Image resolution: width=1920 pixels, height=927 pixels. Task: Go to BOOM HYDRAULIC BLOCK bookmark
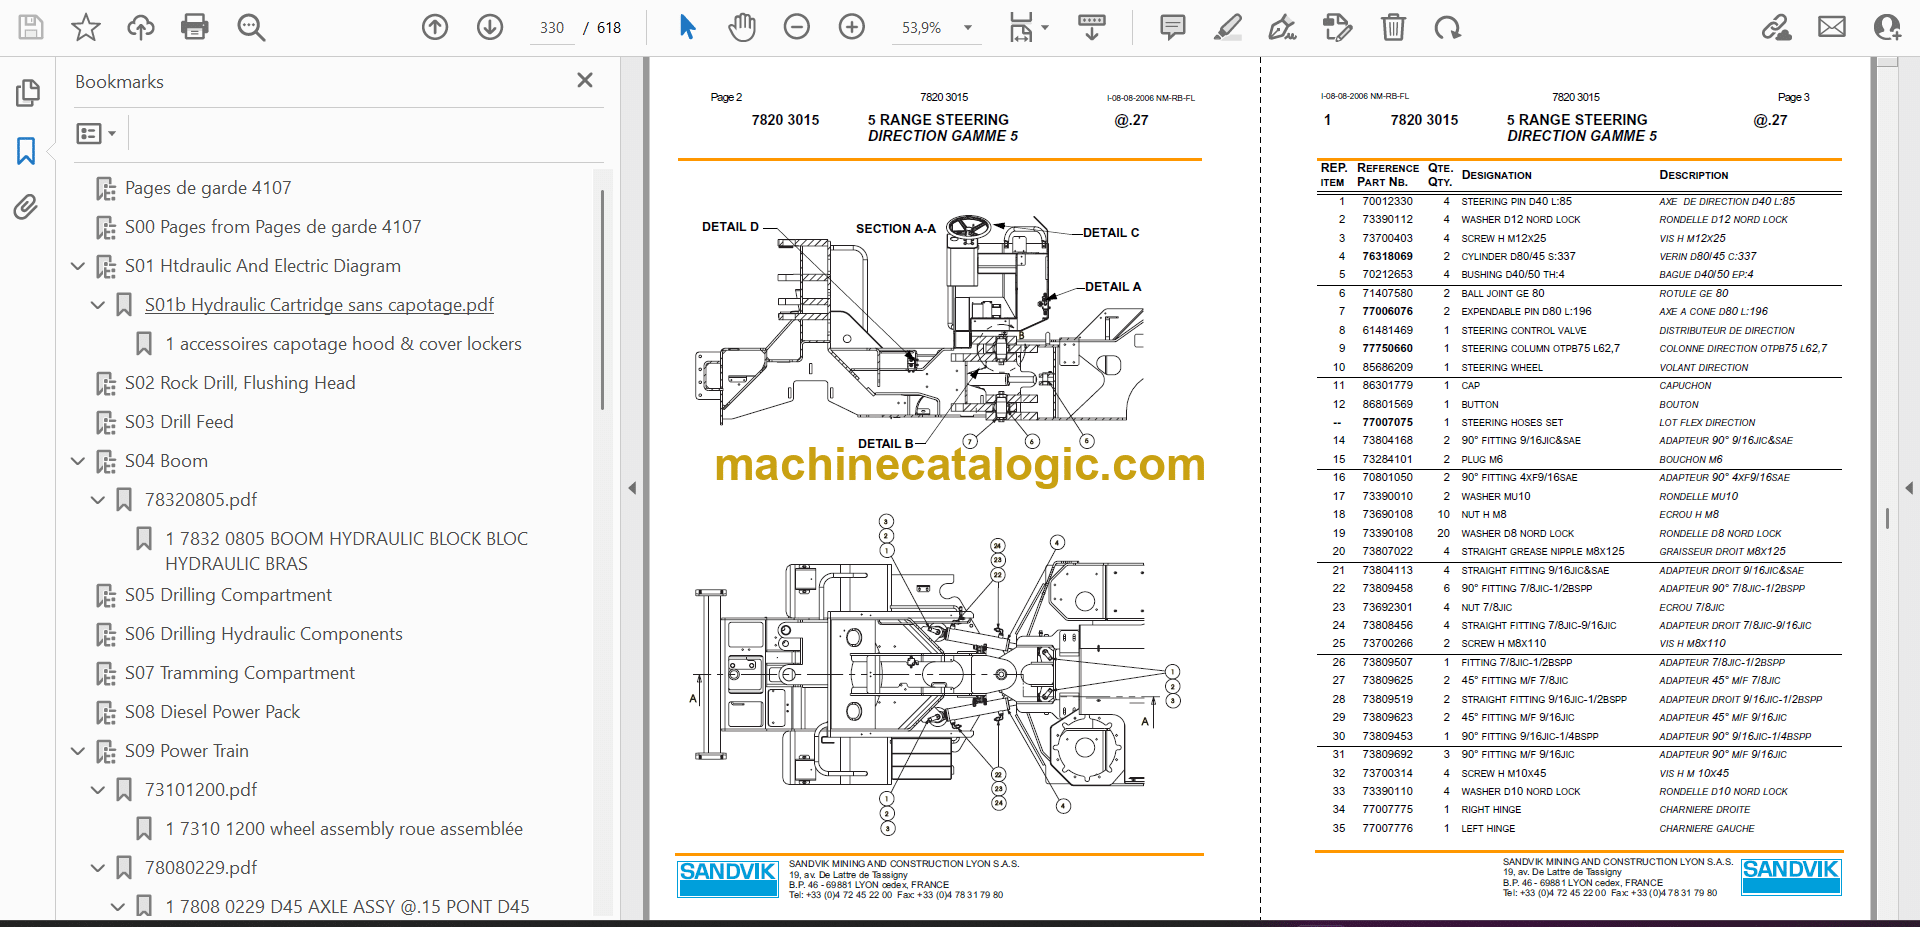tap(346, 551)
